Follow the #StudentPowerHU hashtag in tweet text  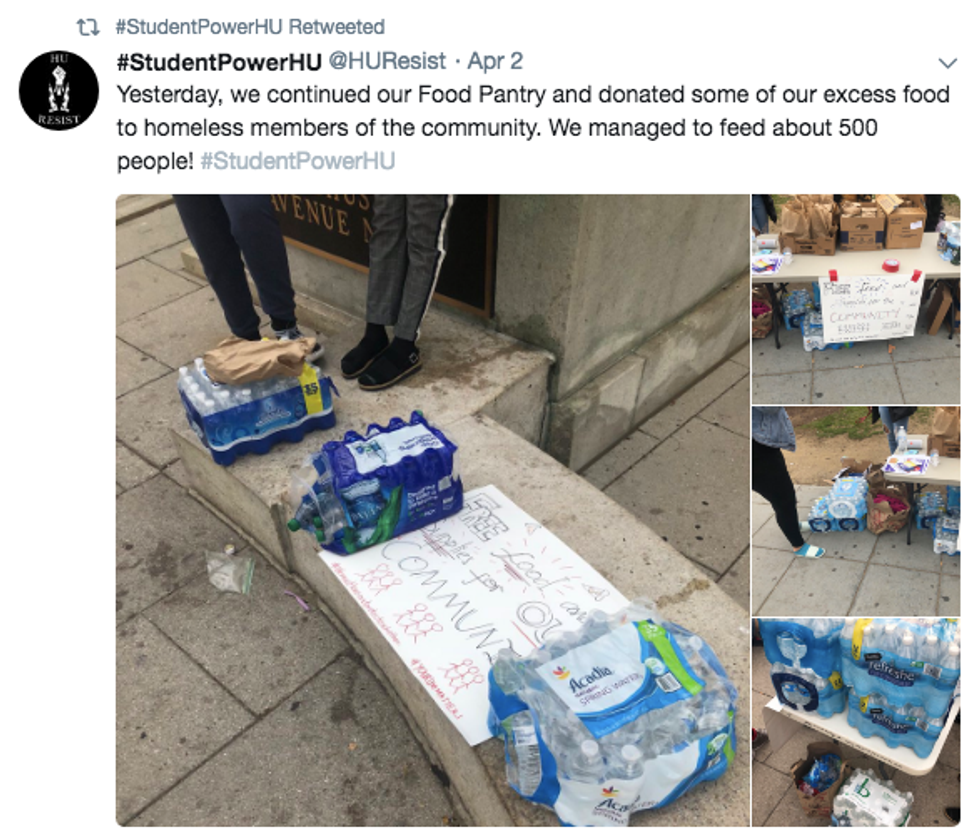(298, 161)
